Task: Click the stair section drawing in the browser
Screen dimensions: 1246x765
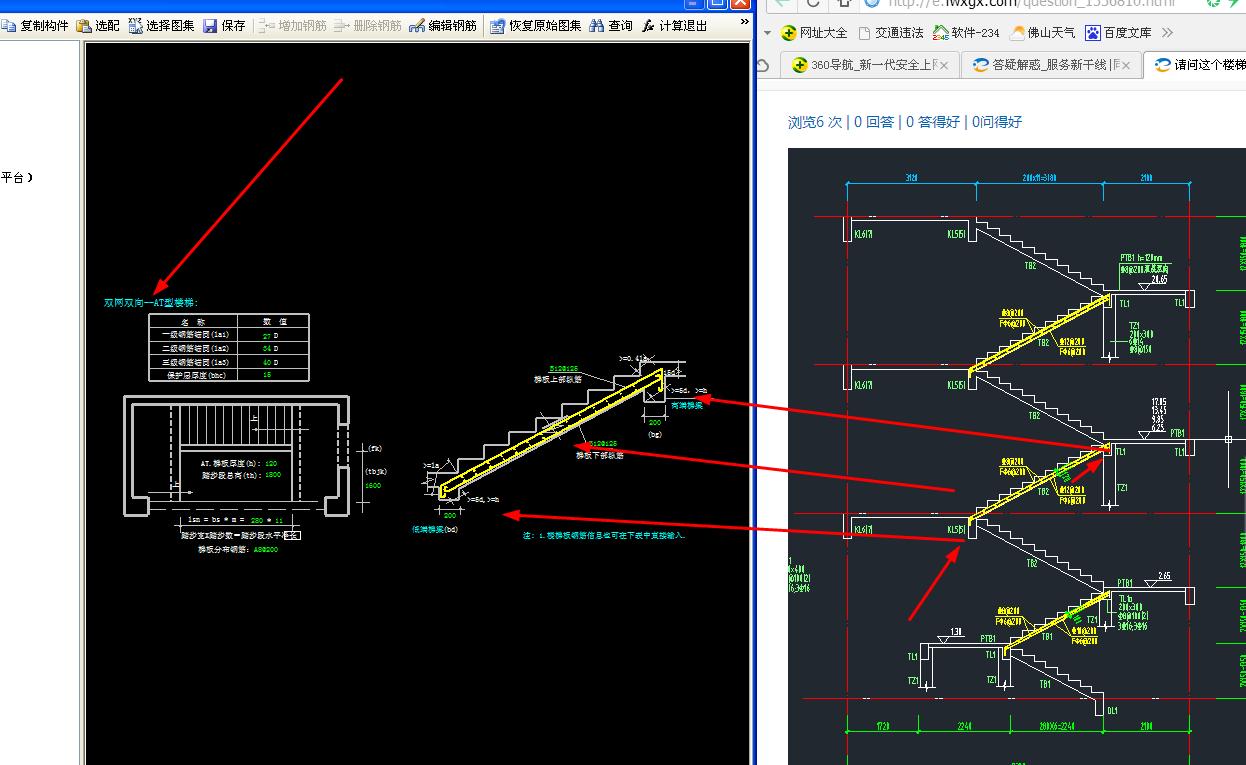Action: (1017, 456)
